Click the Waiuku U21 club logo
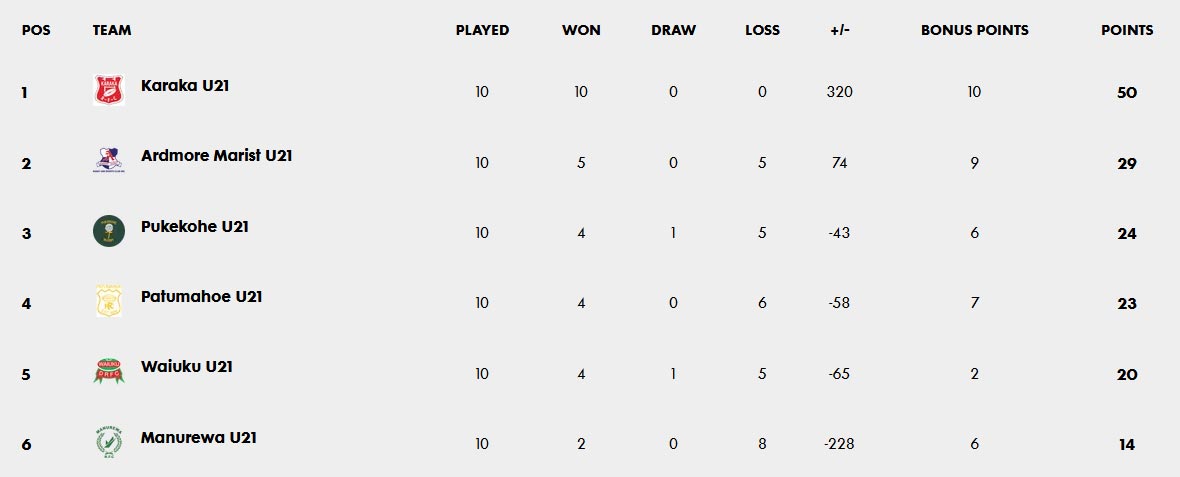The height and width of the screenshot is (477, 1180). click(x=108, y=371)
